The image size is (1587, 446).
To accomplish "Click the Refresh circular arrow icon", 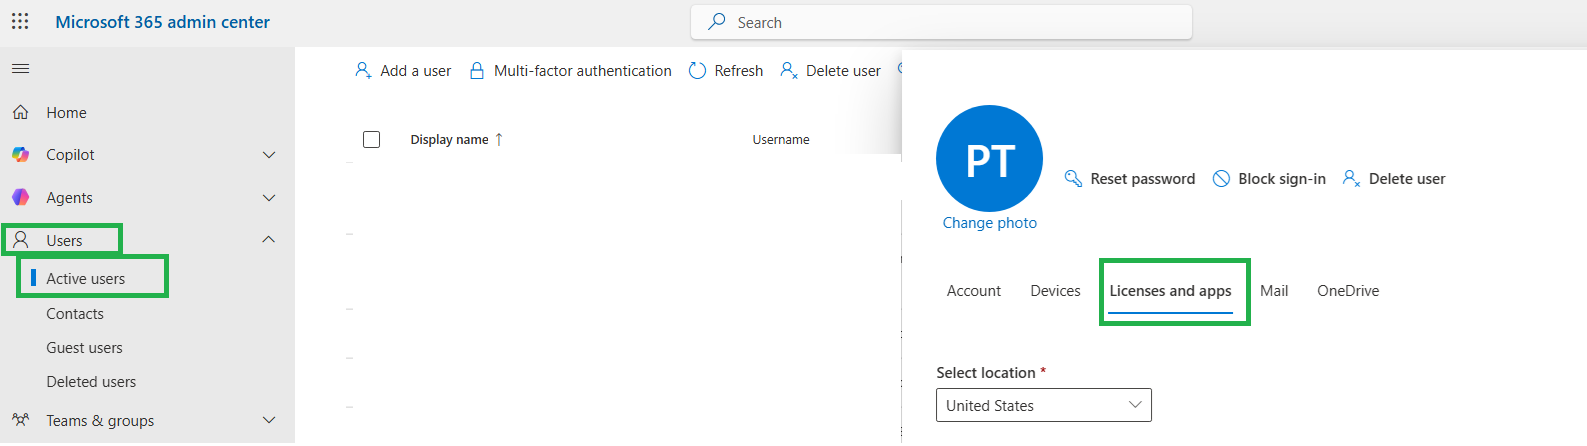I will 697,70.
